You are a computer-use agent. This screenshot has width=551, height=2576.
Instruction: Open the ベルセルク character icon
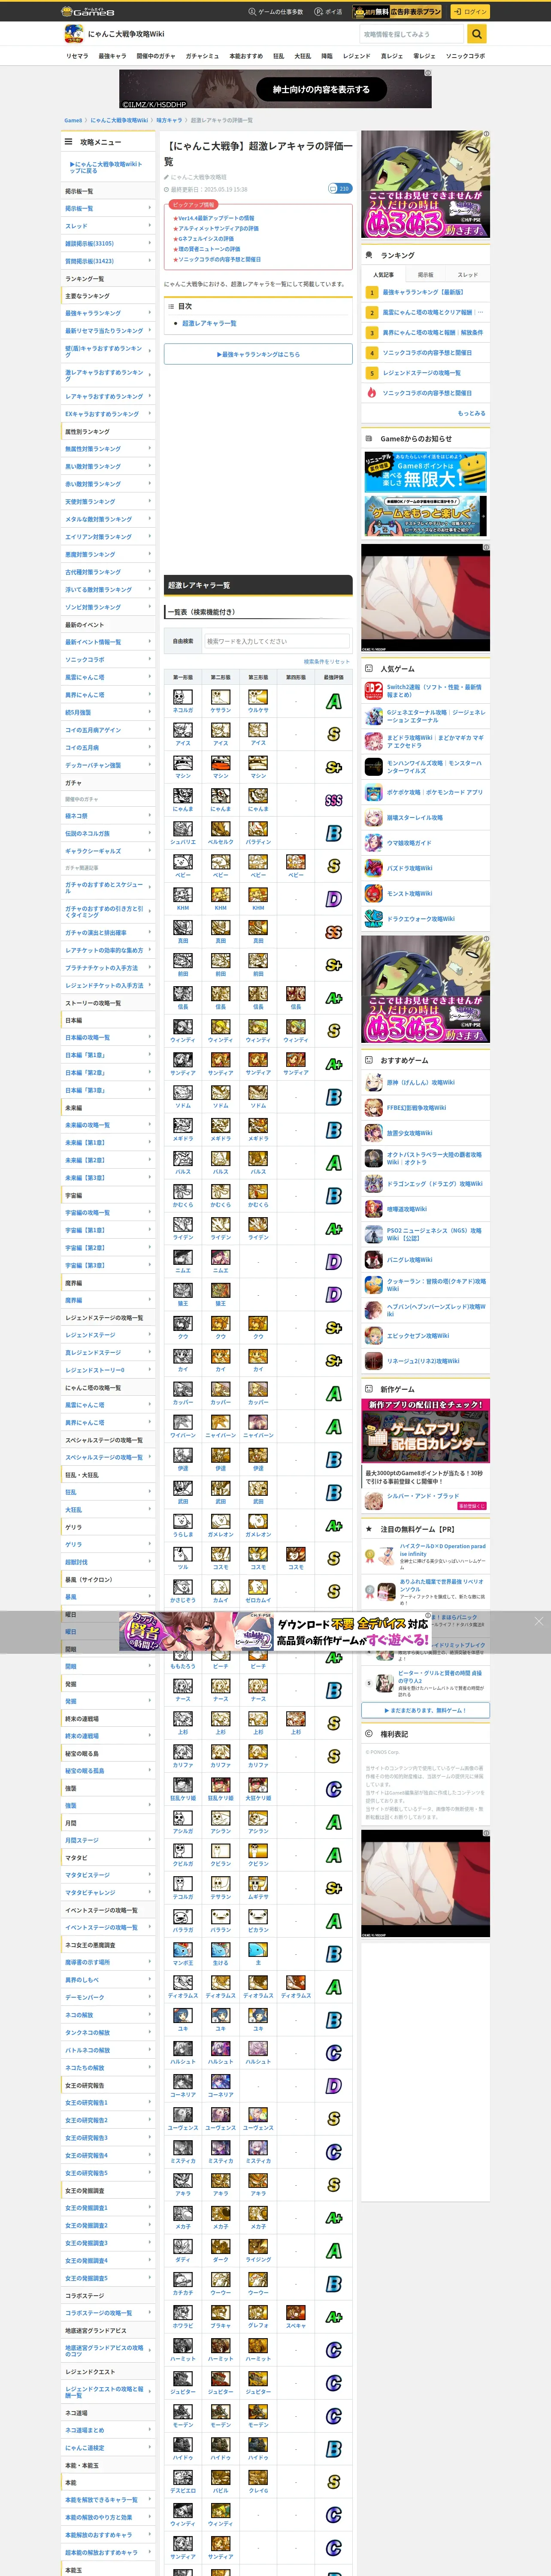[x=220, y=829]
